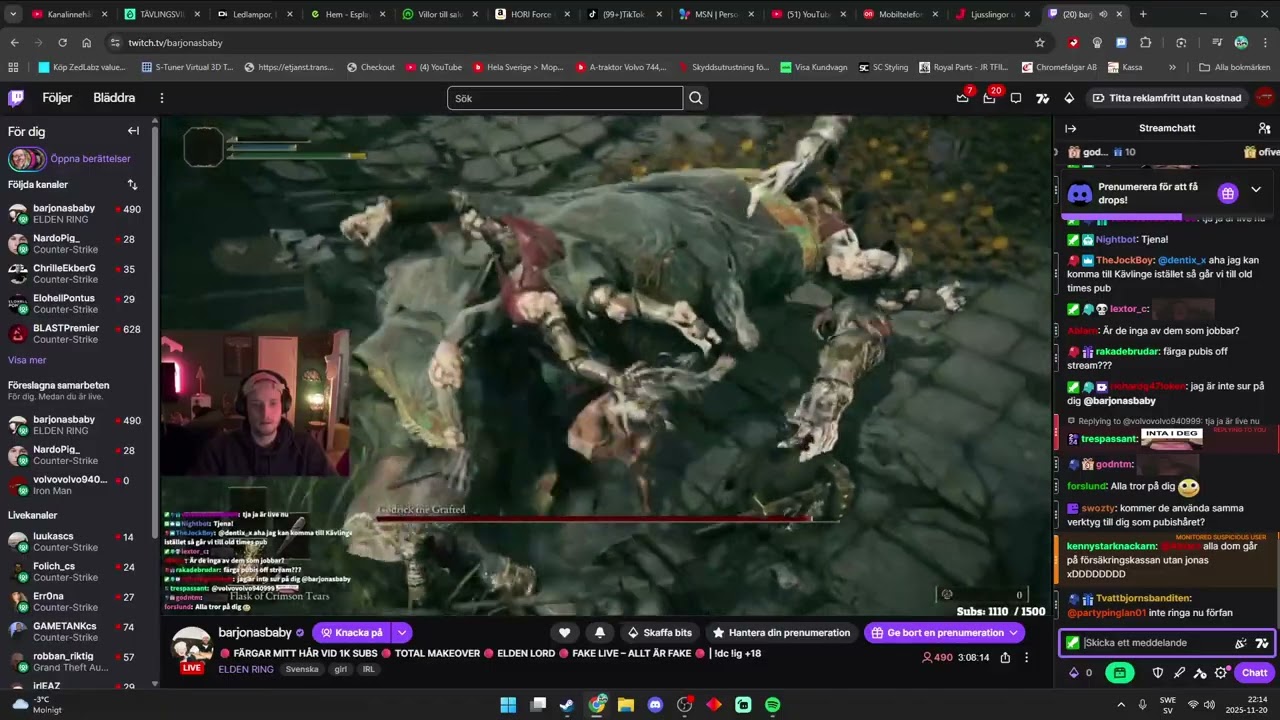Click the green predictions button below chat
This screenshot has width=1280, height=720.
click(x=1120, y=673)
